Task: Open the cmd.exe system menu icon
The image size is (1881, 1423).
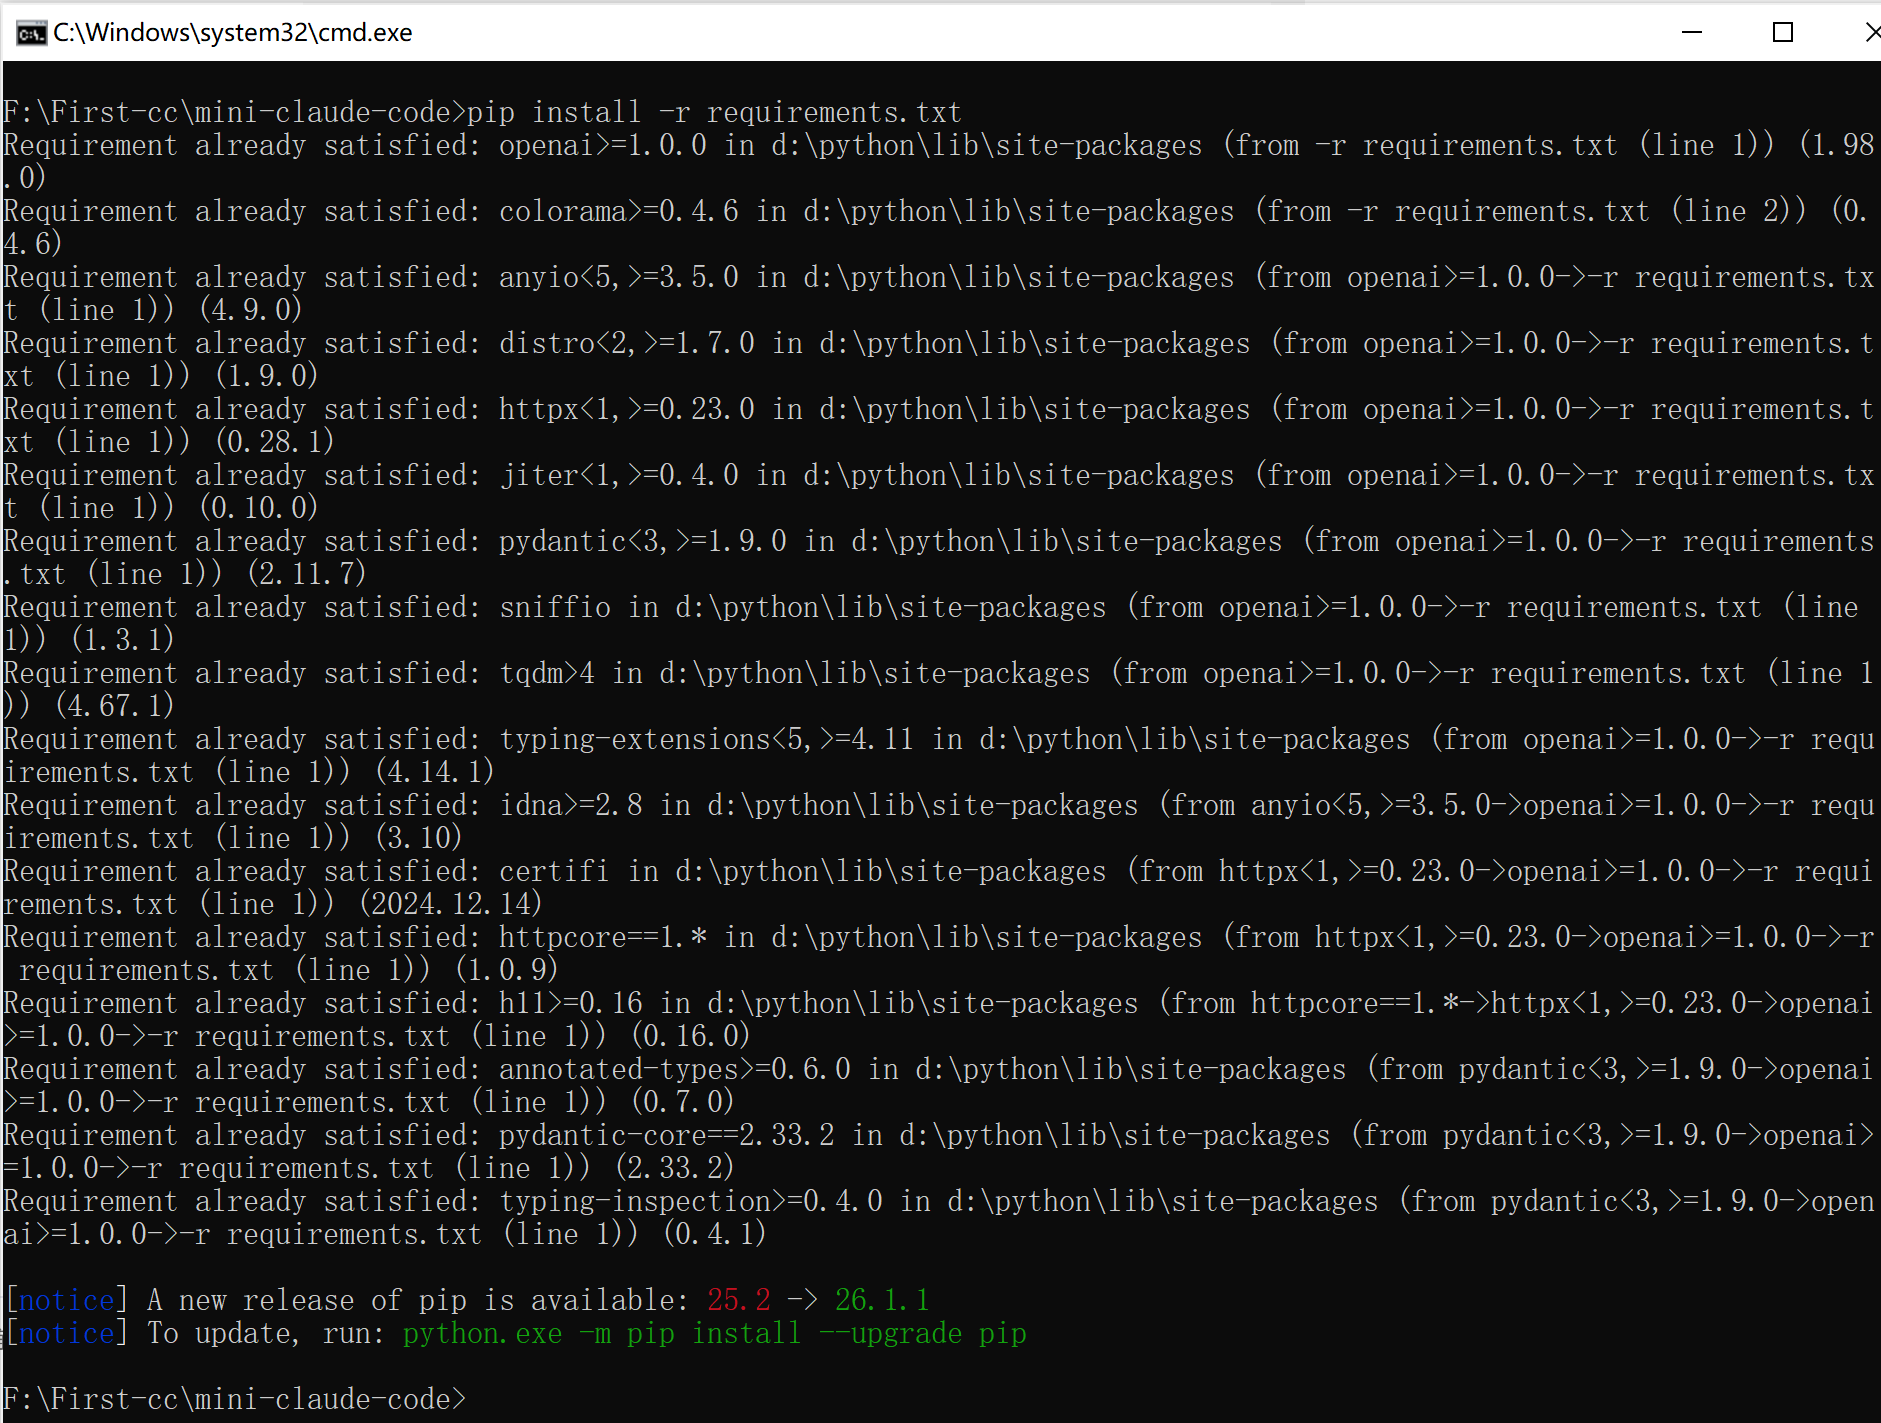Action: pyautogui.click(x=31, y=33)
